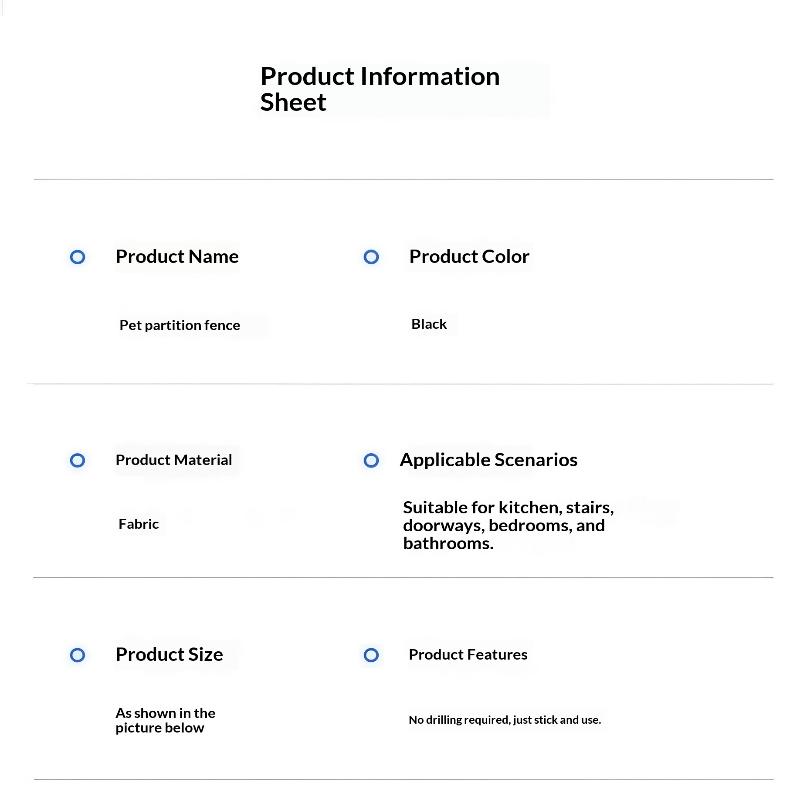Click the Product Material heading
800x800 pixels.
pyautogui.click(x=173, y=460)
